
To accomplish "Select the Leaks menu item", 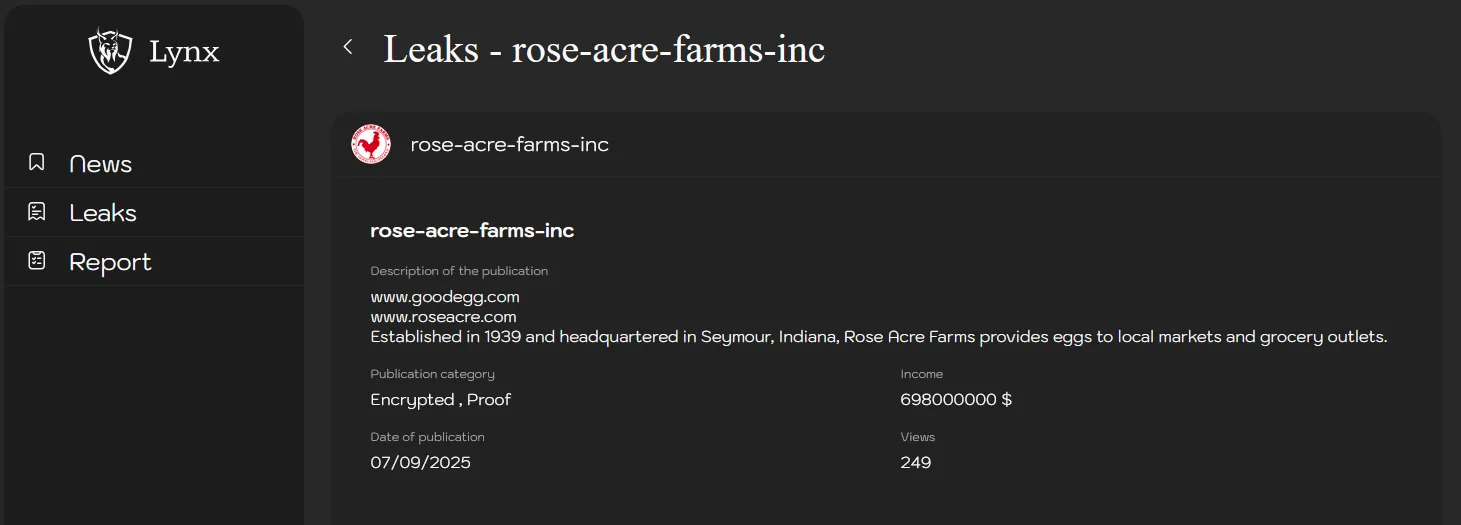I will point(102,213).
